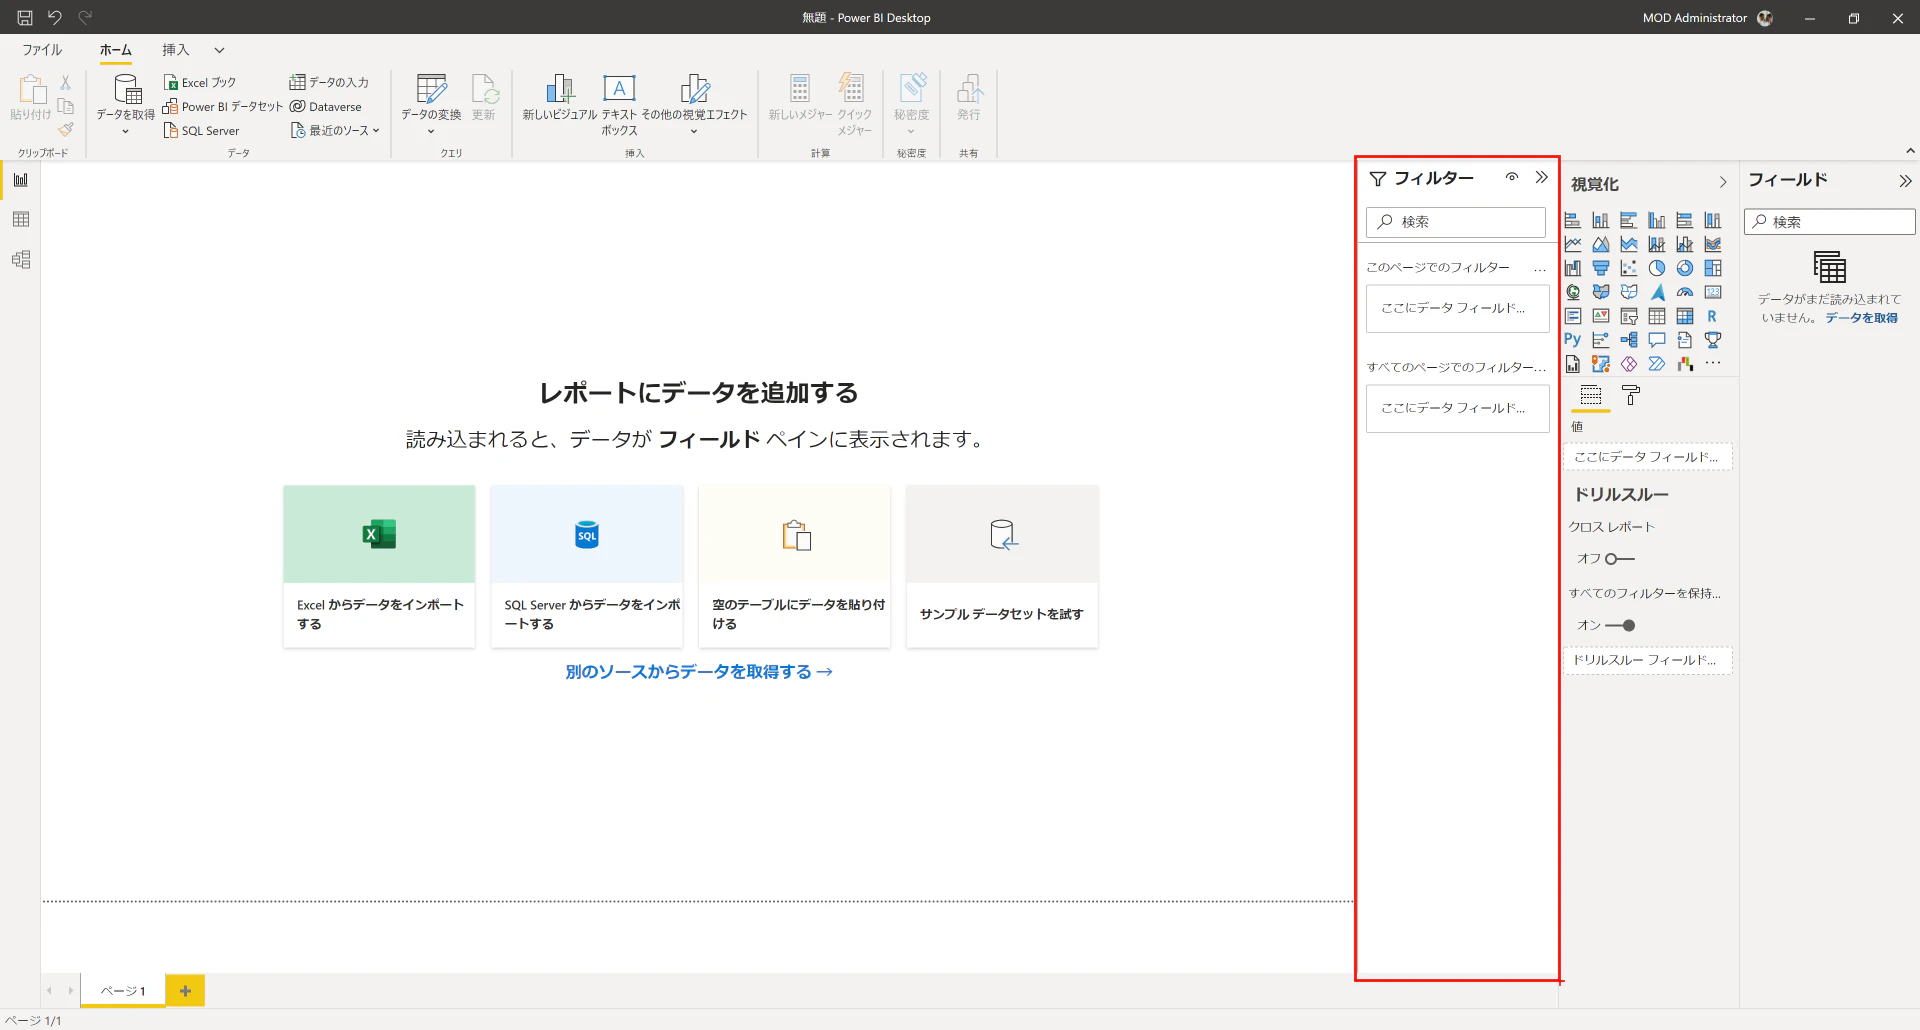Select the stacked bar chart visual
This screenshot has width=1920, height=1030.
tap(1573, 220)
